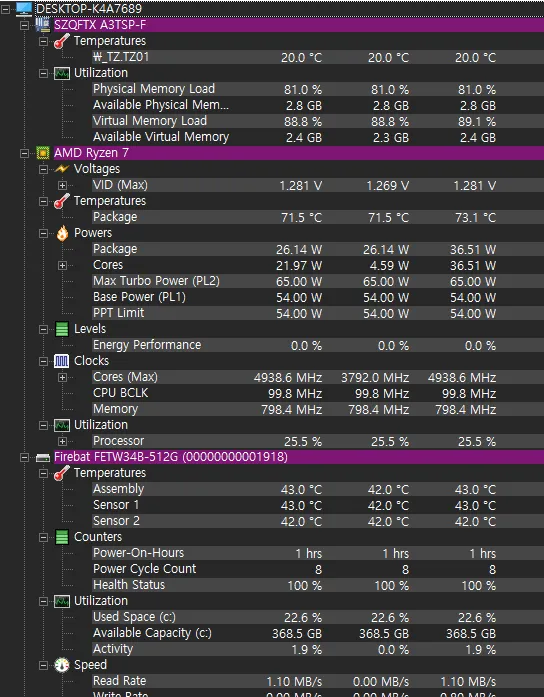The width and height of the screenshot is (544, 697).
Task: Click the Clocks waveform icon
Action: pyautogui.click(x=62, y=361)
